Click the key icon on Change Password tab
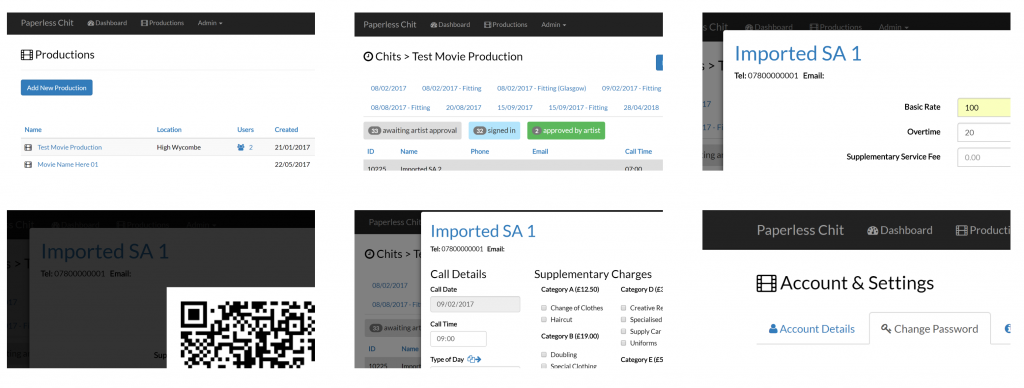Viewport: 1024px width, 388px height. point(886,329)
